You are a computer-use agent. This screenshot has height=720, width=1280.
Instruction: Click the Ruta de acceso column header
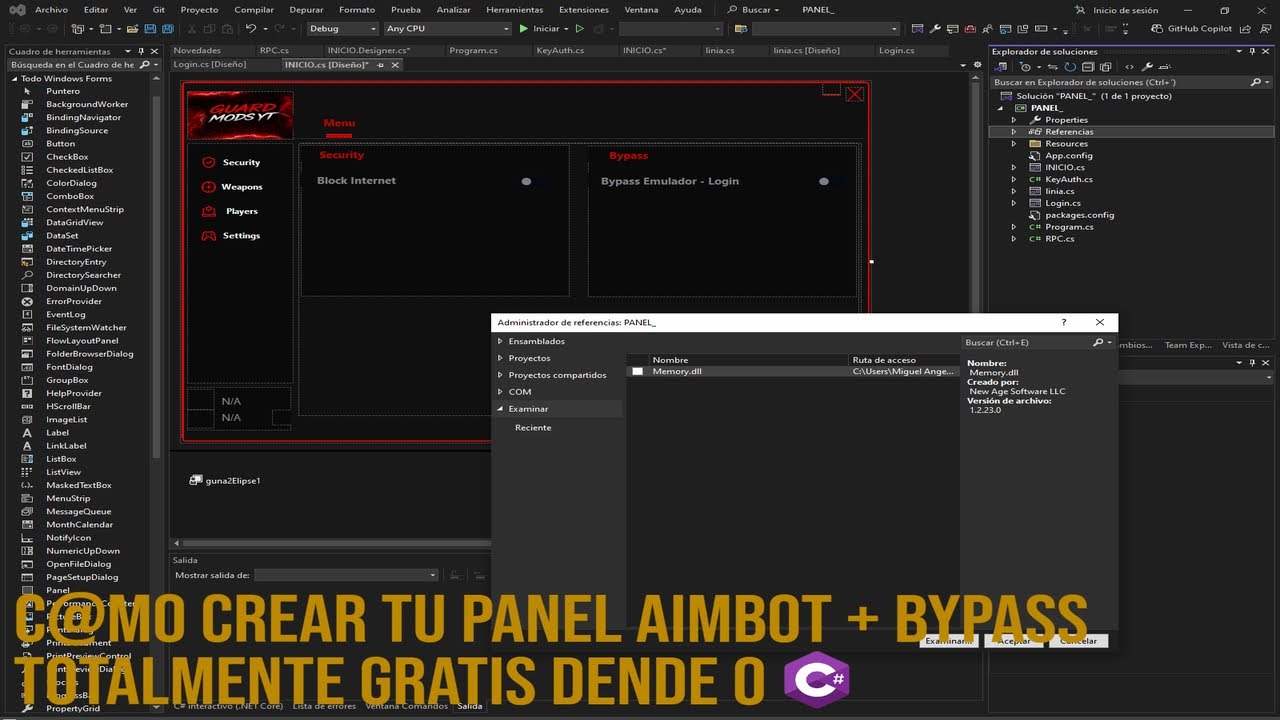click(903, 360)
